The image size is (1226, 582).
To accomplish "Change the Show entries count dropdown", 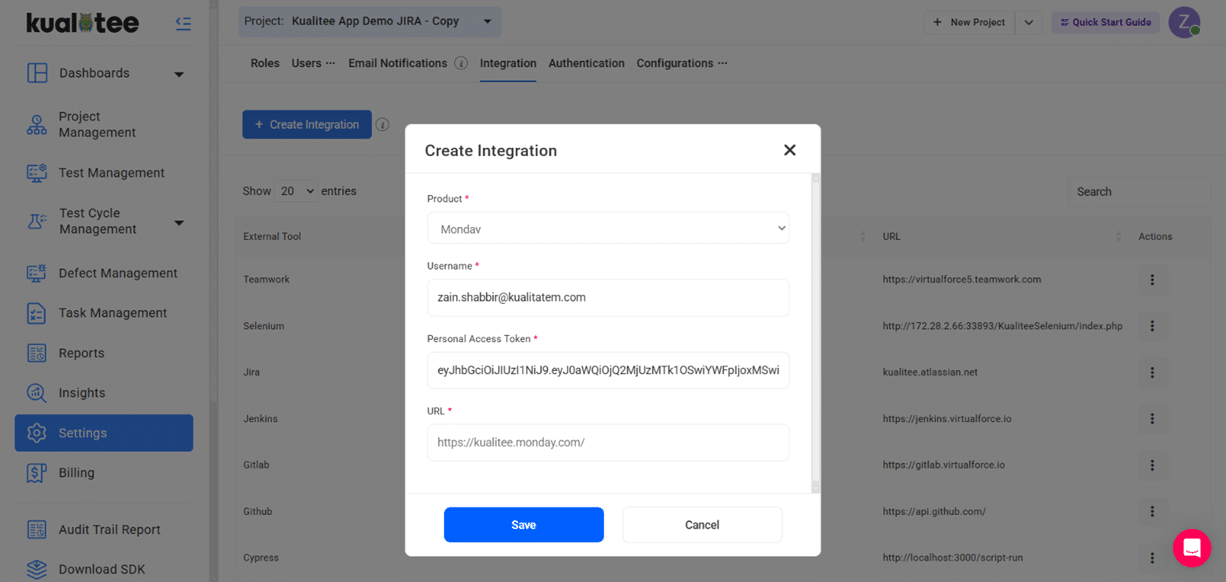I will (x=296, y=191).
